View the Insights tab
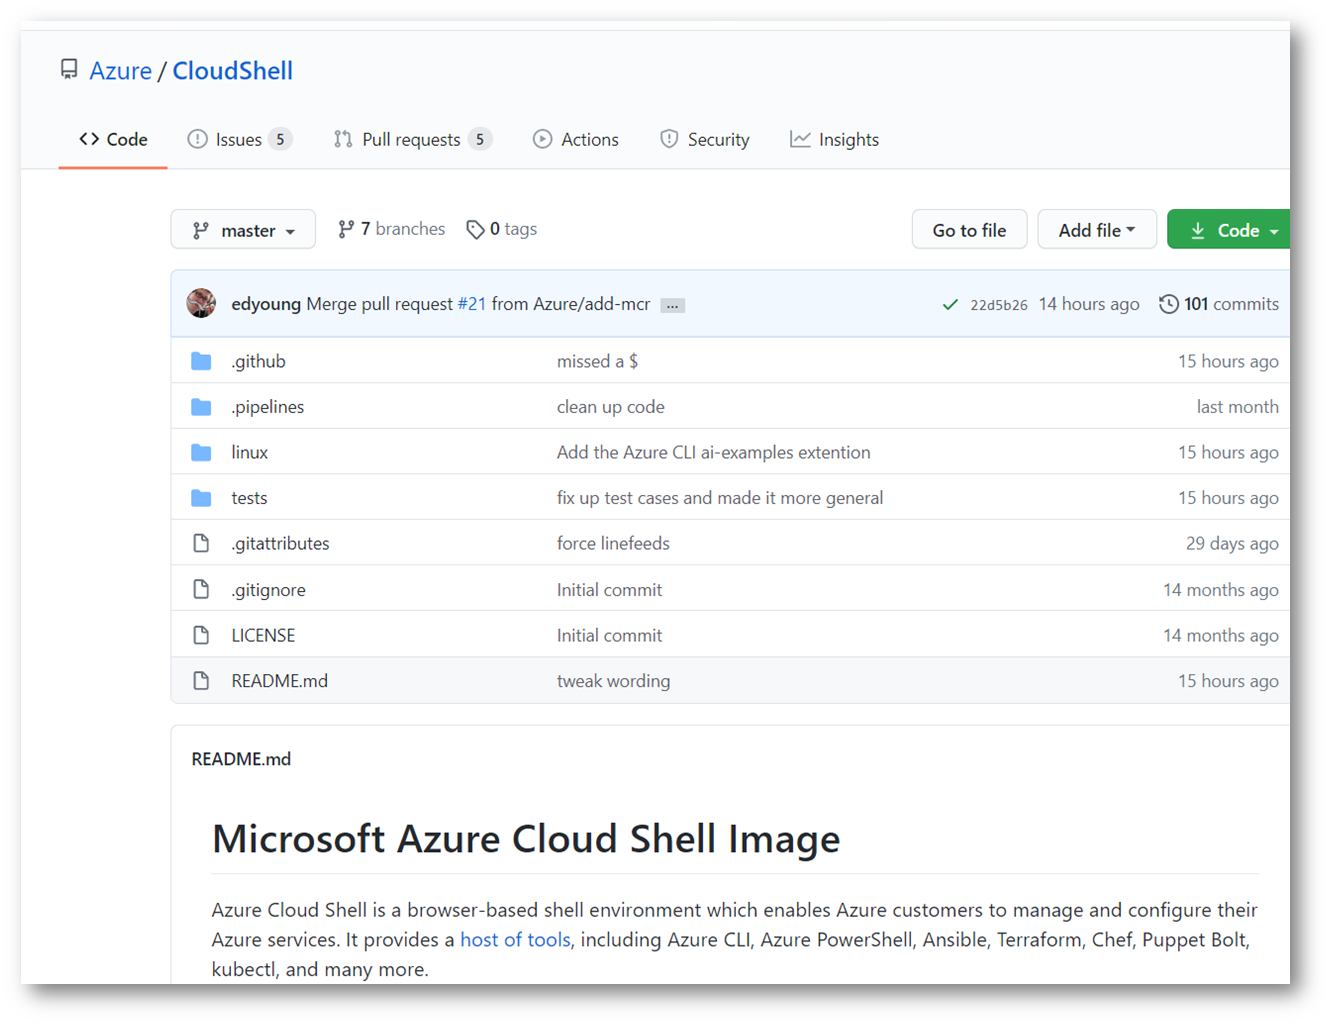The width and height of the screenshot is (1332, 1026). (x=835, y=140)
